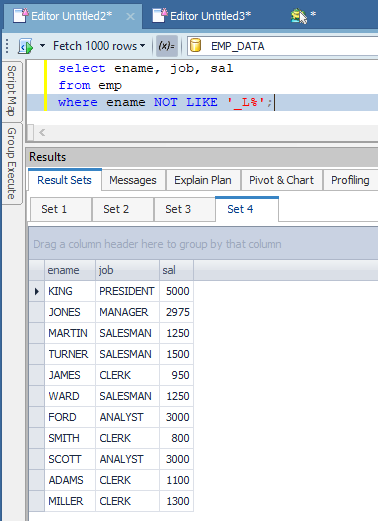Select the MARTIN cell
Image resolution: width=378 pixels, height=521 pixels.
pos(70,333)
